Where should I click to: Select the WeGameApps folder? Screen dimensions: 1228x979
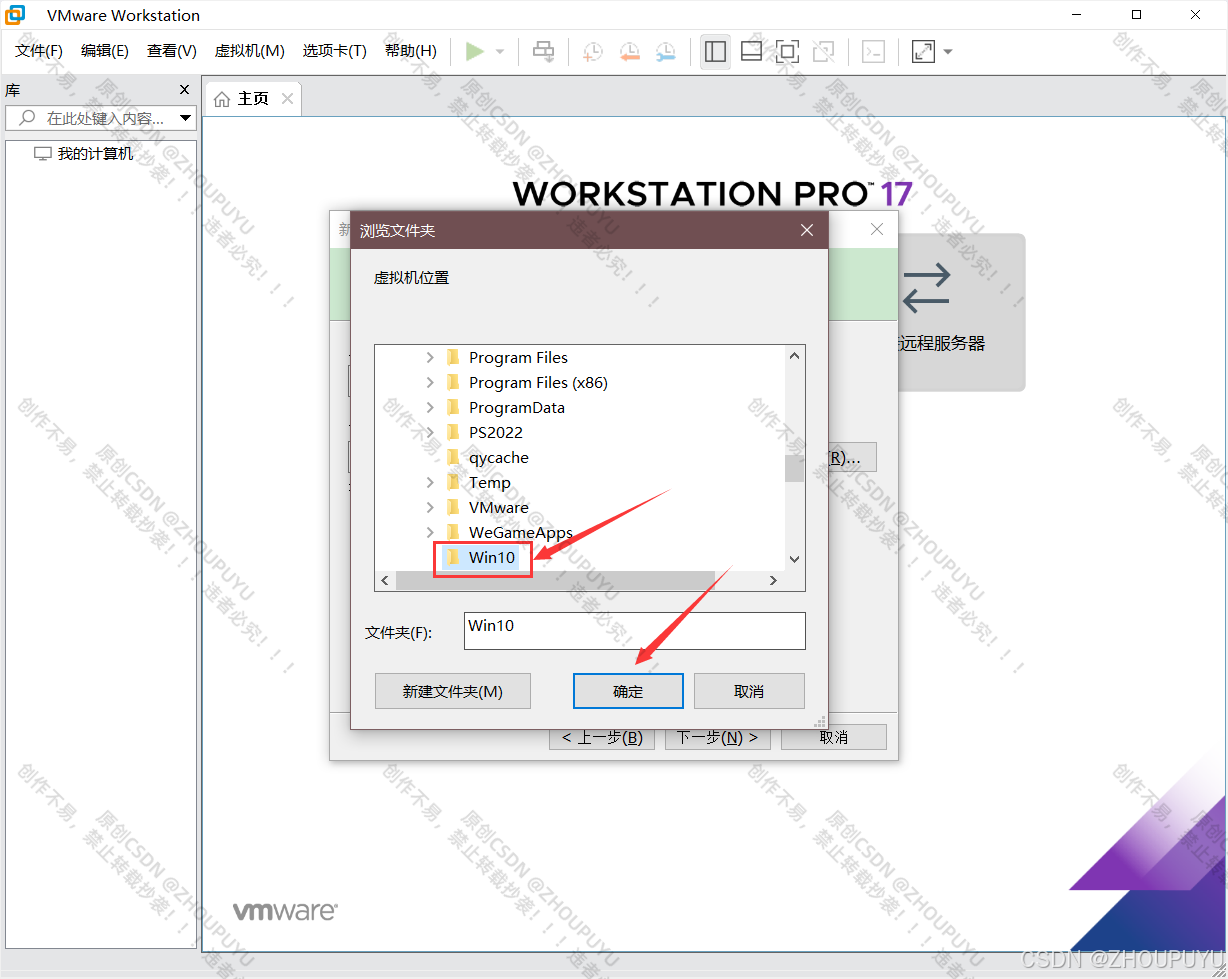point(520,532)
